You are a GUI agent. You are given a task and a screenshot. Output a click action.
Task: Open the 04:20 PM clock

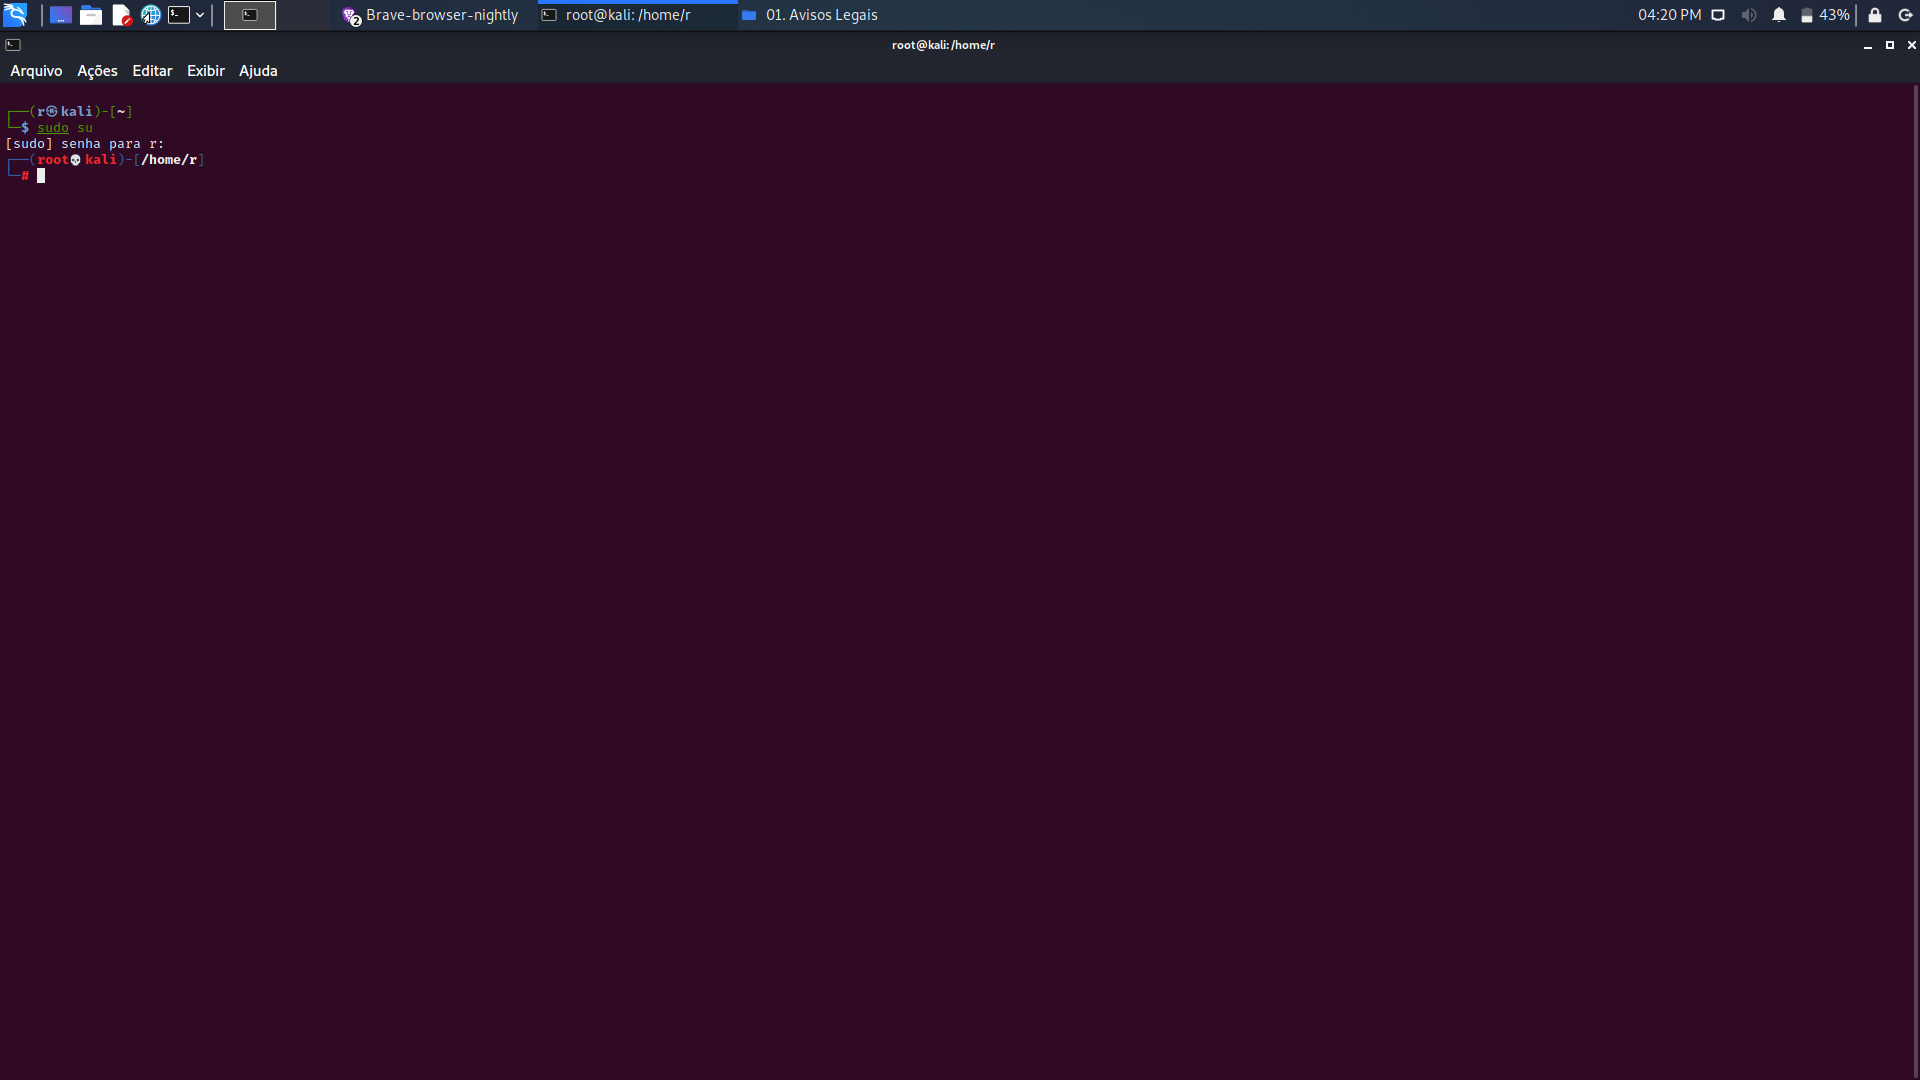pyautogui.click(x=1669, y=15)
